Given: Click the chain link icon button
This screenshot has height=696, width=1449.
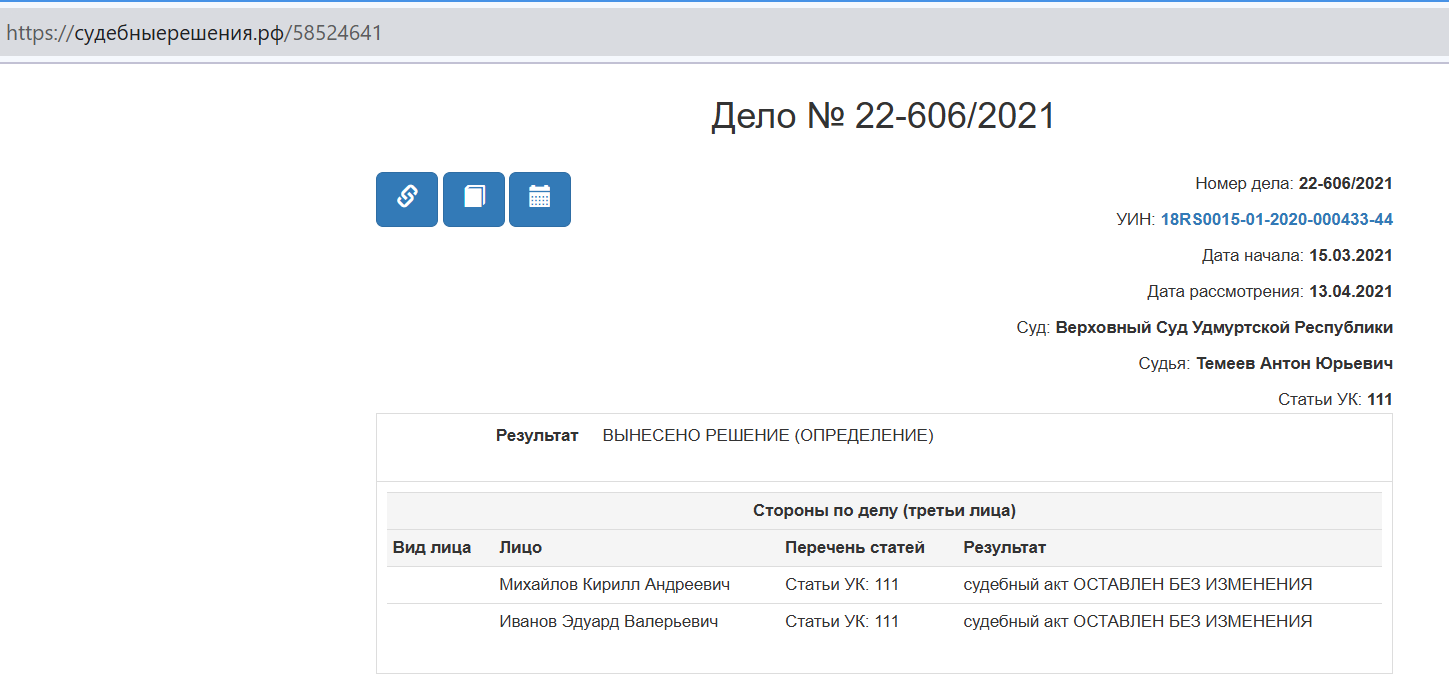Looking at the screenshot, I should tap(407, 200).
